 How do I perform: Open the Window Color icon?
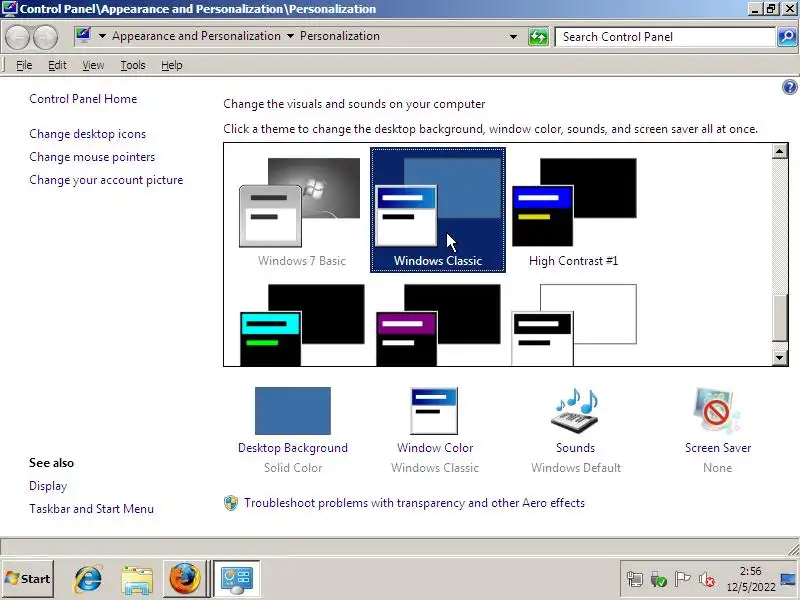point(434,411)
